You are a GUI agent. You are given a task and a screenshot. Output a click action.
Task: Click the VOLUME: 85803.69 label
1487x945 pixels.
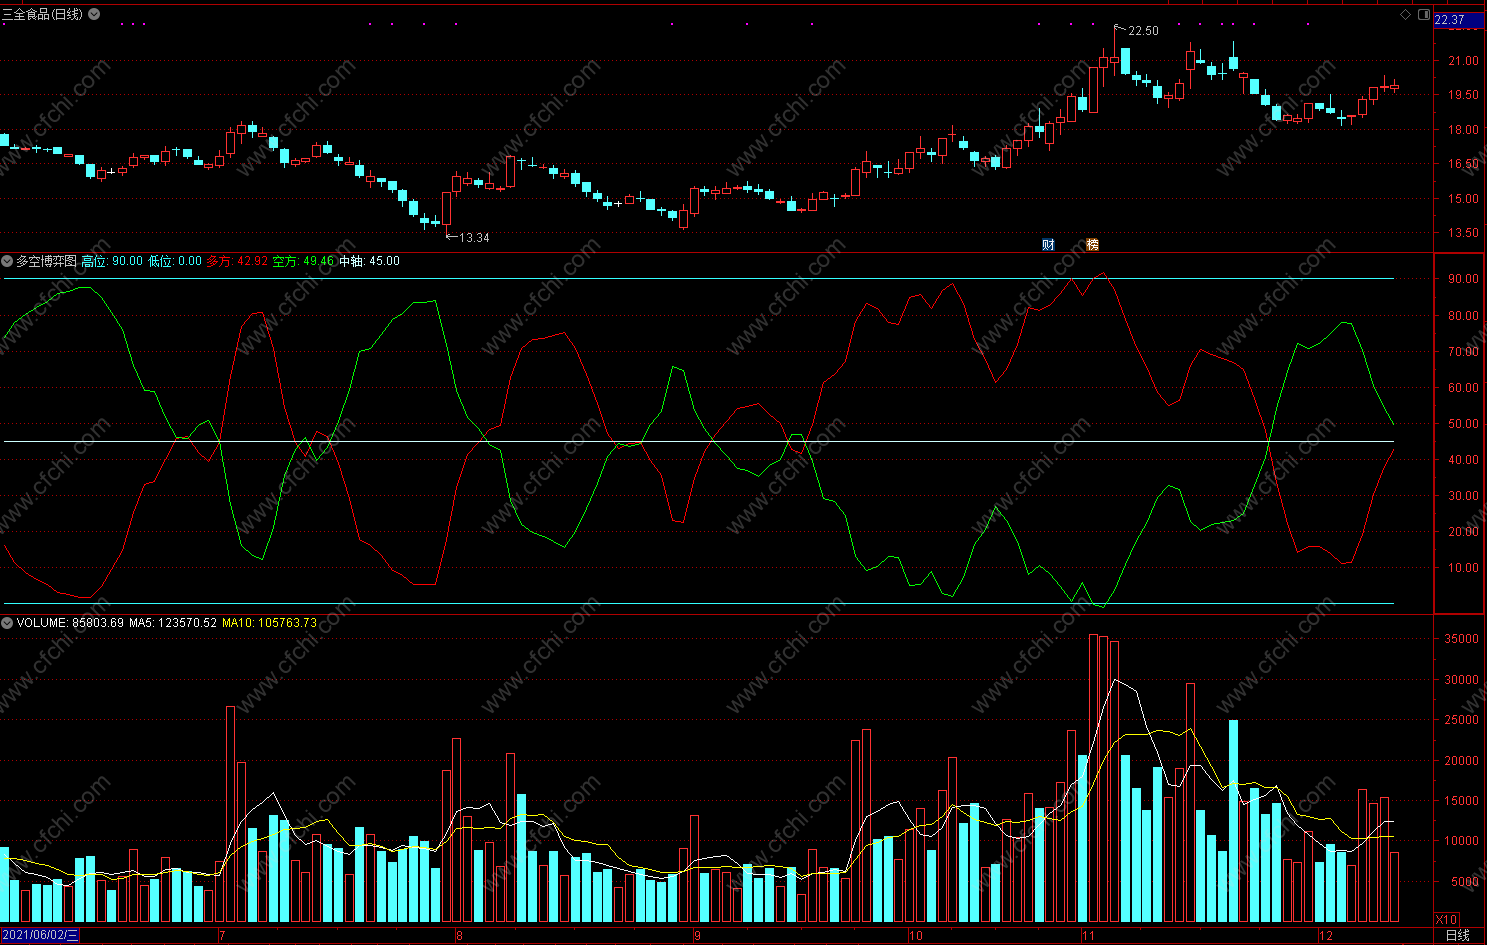pyautogui.click(x=70, y=623)
